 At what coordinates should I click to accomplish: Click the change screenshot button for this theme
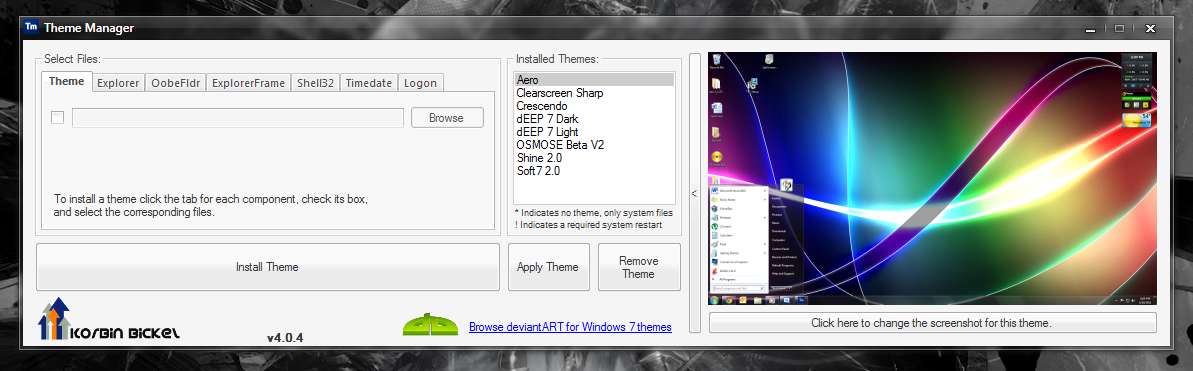click(932, 322)
